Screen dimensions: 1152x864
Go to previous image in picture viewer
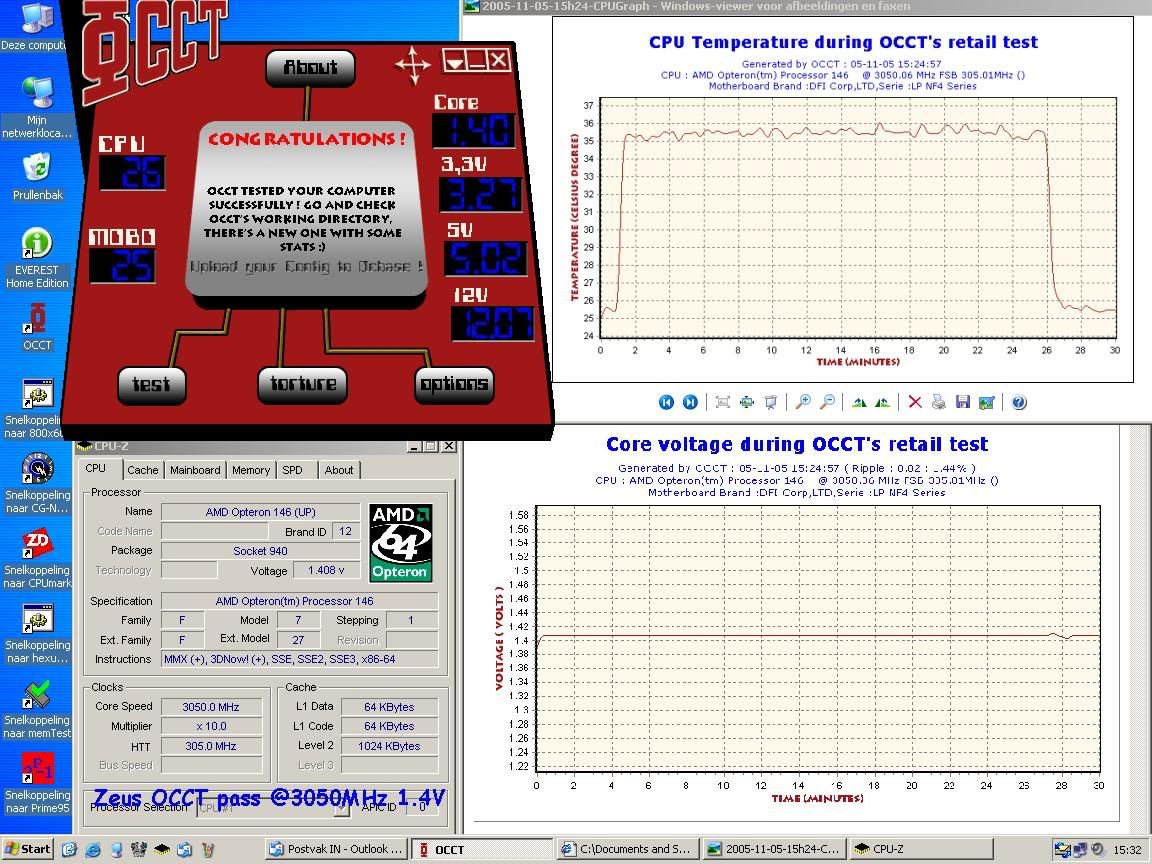point(666,402)
